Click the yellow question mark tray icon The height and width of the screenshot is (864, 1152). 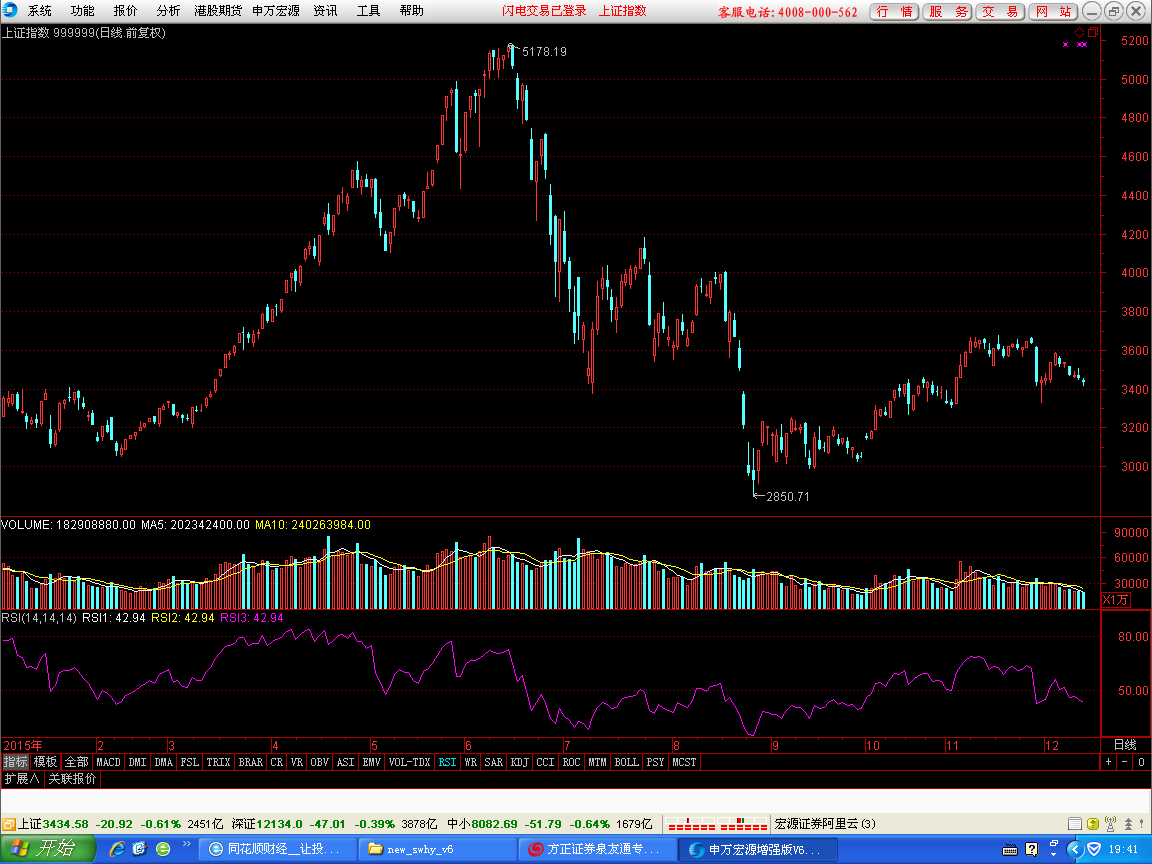click(x=1032, y=849)
